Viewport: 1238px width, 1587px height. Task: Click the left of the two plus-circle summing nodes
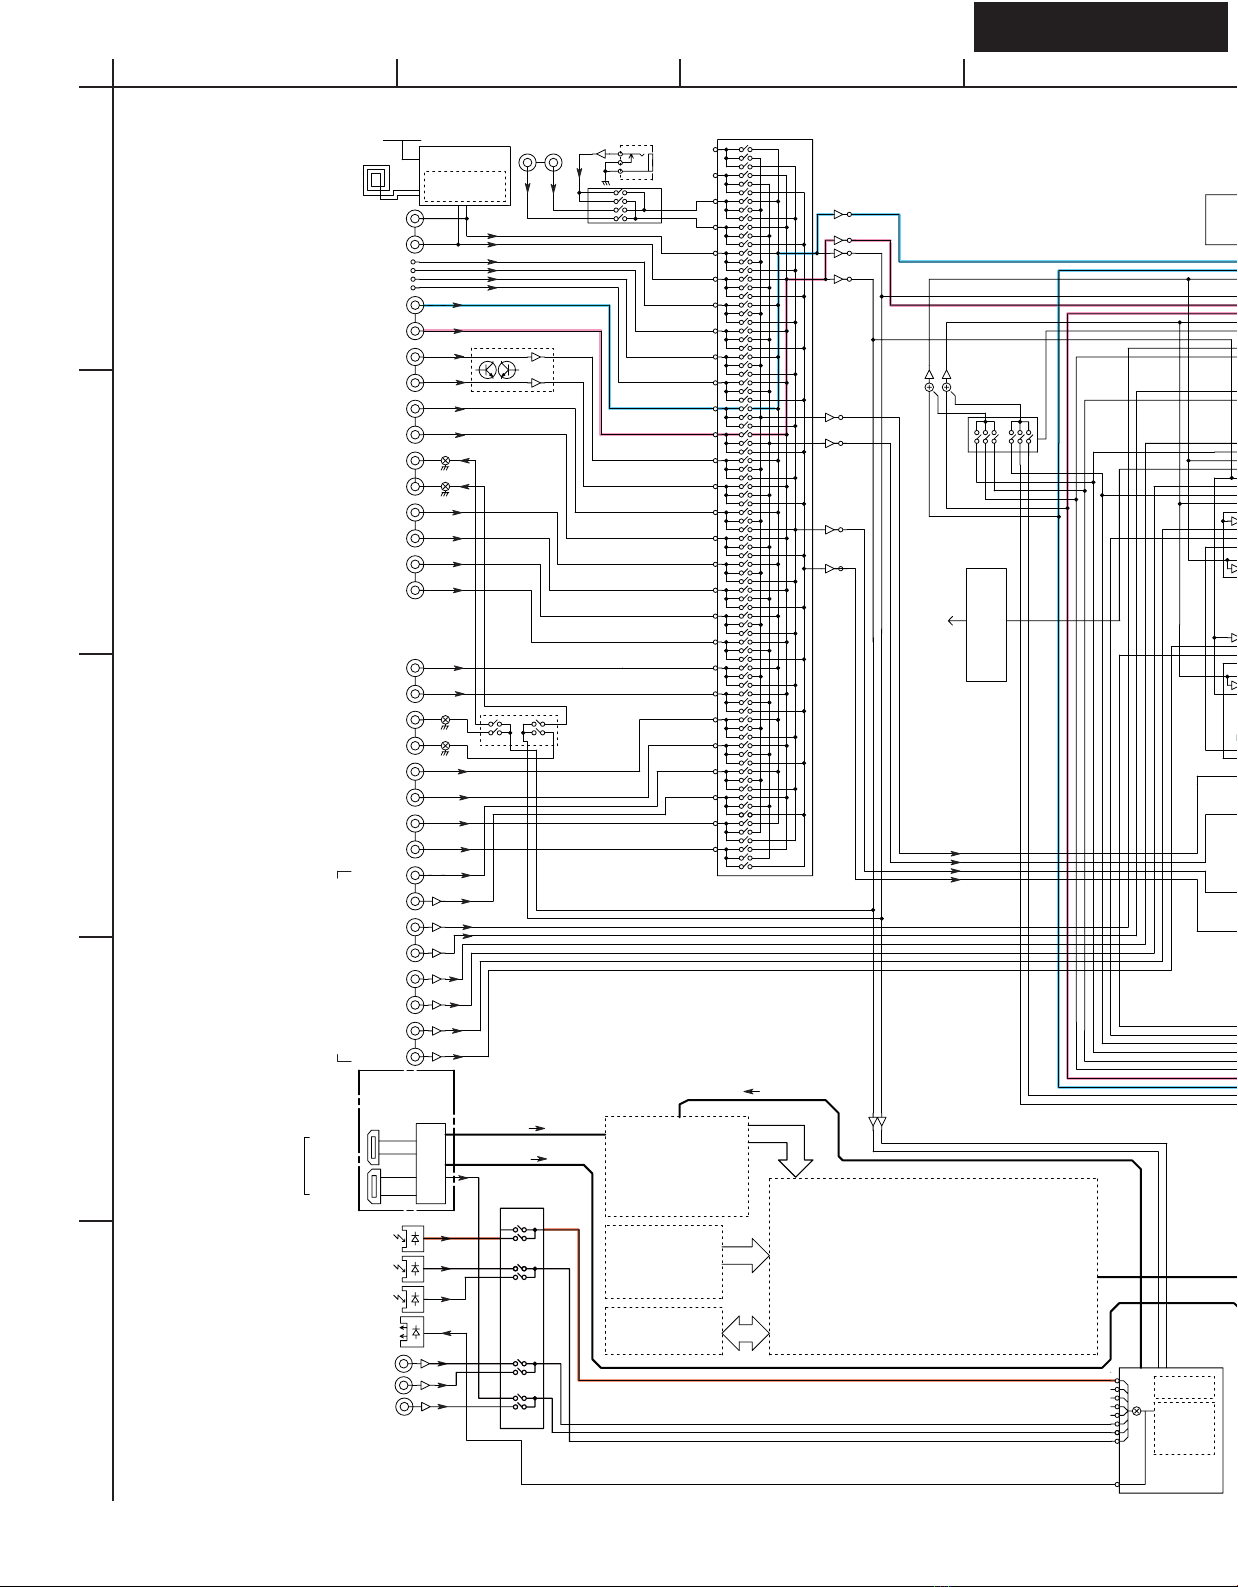(x=929, y=387)
